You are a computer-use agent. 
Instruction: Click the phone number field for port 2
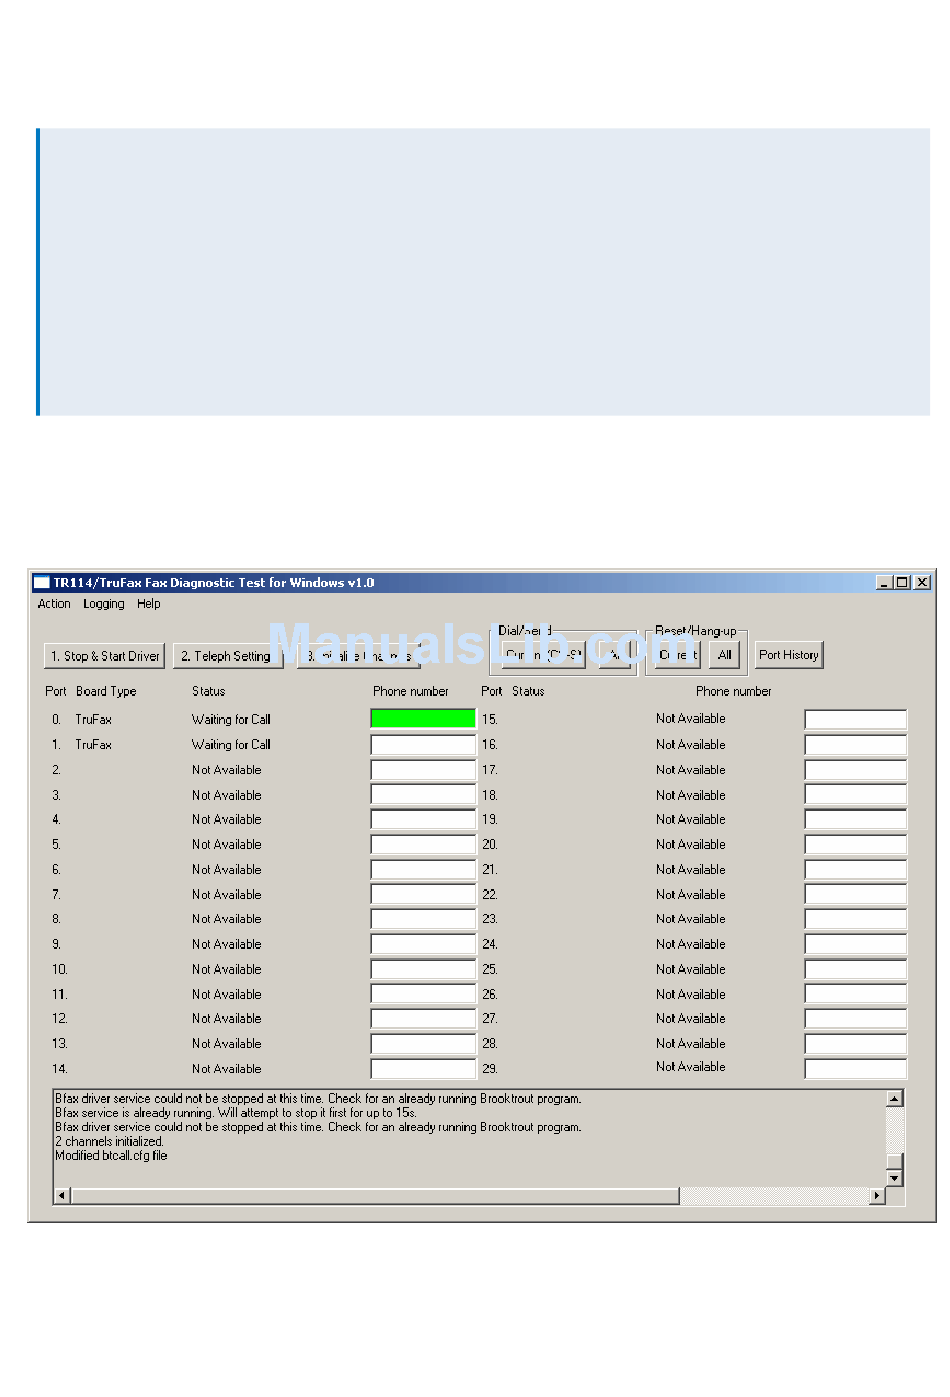[x=423, y=770]
